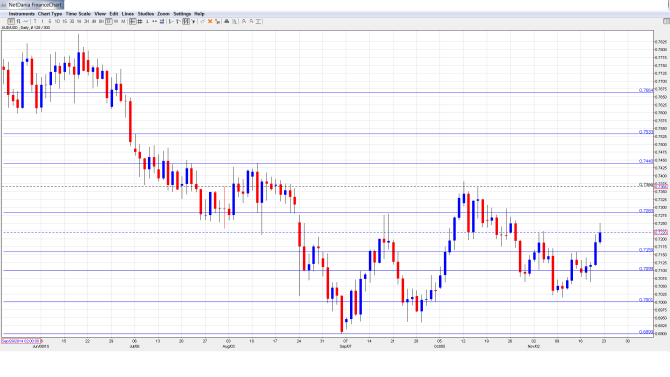Click the red-boxed date field at bottom left

click(21, 341)
